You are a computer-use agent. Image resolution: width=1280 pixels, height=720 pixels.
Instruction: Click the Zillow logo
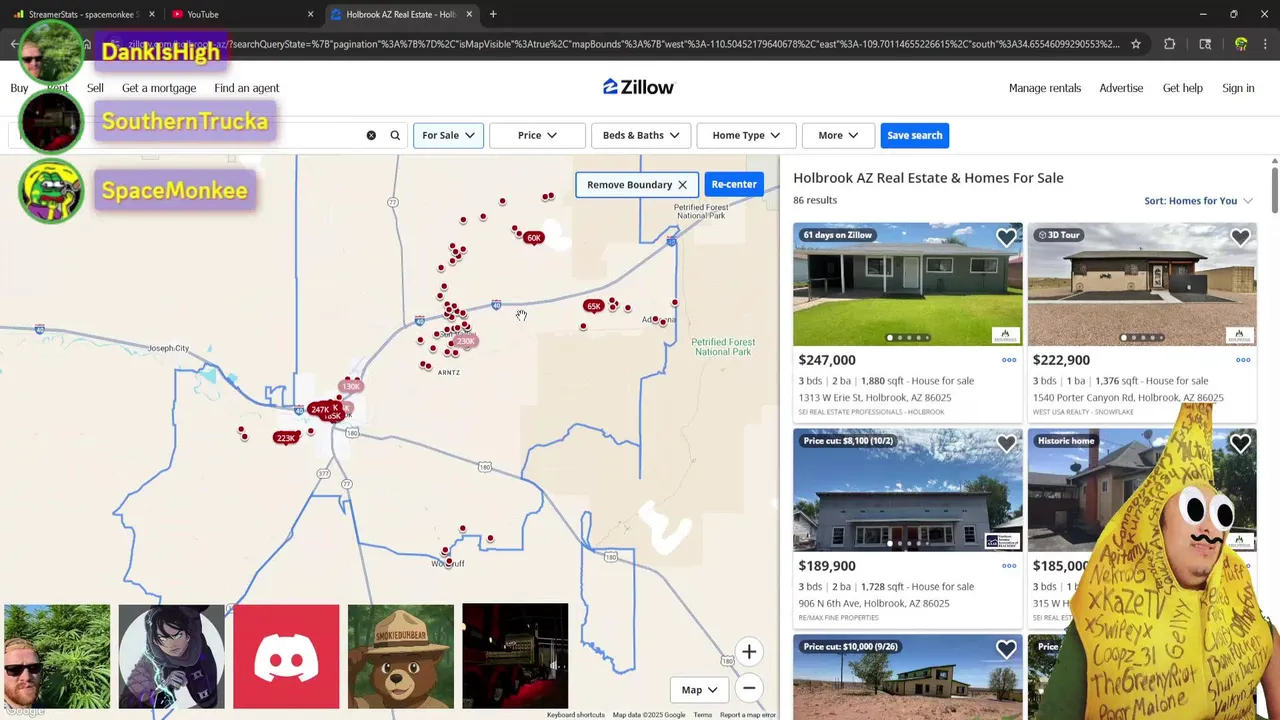pyautogui.click(x=638, y=87)
